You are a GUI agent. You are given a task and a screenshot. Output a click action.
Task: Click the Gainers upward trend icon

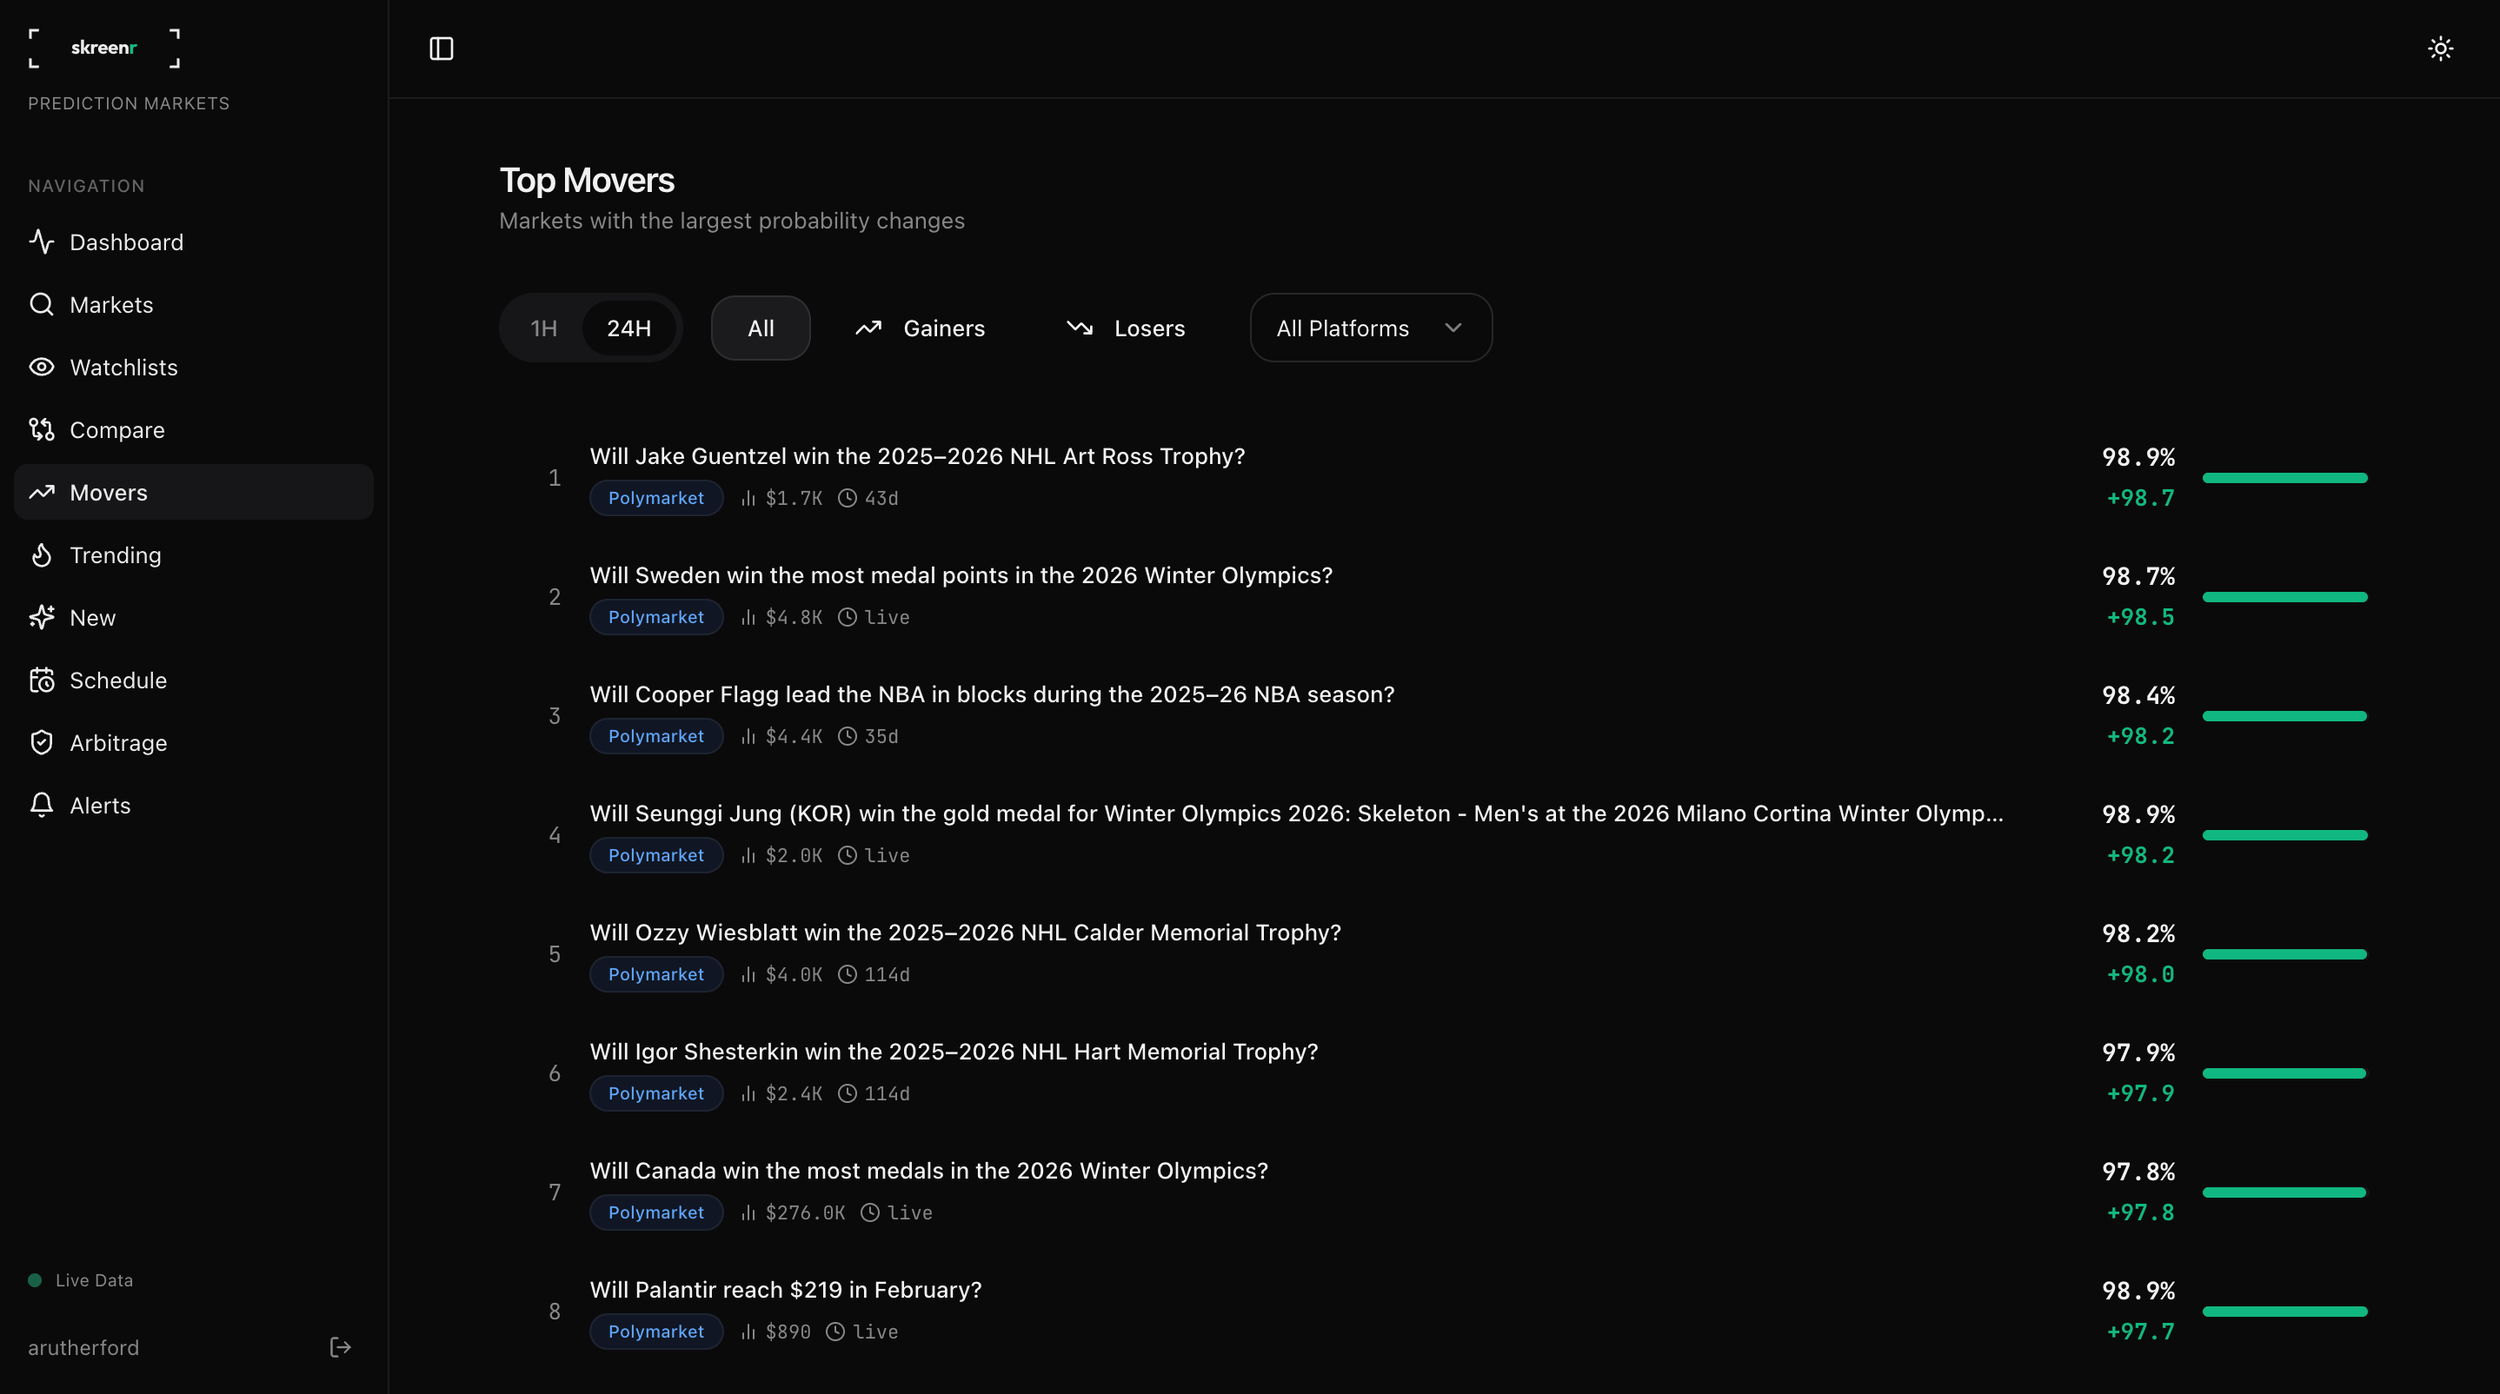pyautogui.click(x=868, y=328)
